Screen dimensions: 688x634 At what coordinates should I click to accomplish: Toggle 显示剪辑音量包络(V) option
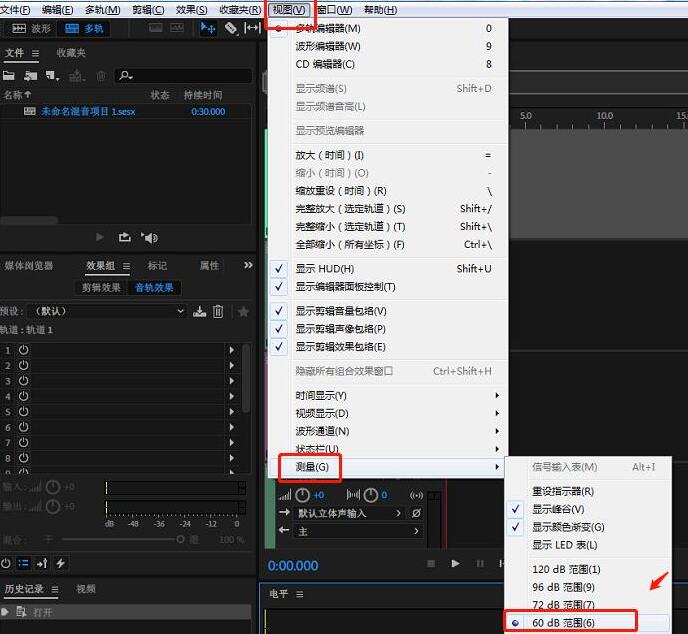pyautogui.click(x=388, y=311)
